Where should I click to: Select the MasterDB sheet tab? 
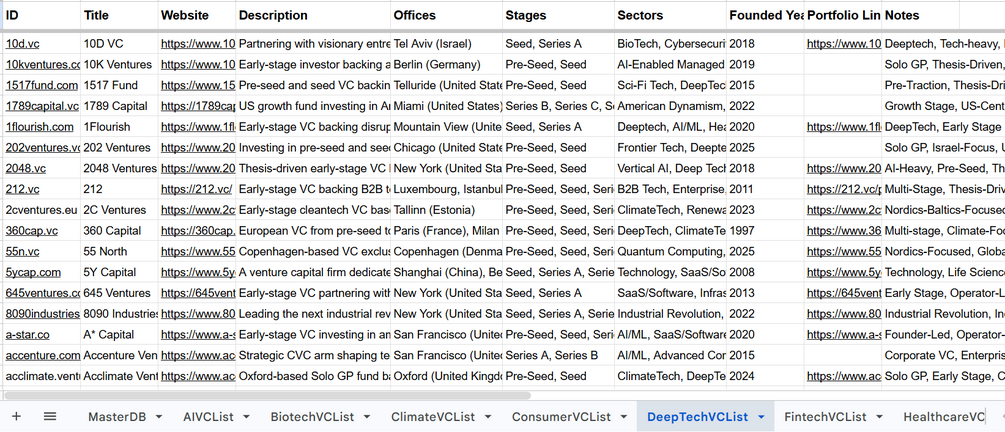pos(117,417)
